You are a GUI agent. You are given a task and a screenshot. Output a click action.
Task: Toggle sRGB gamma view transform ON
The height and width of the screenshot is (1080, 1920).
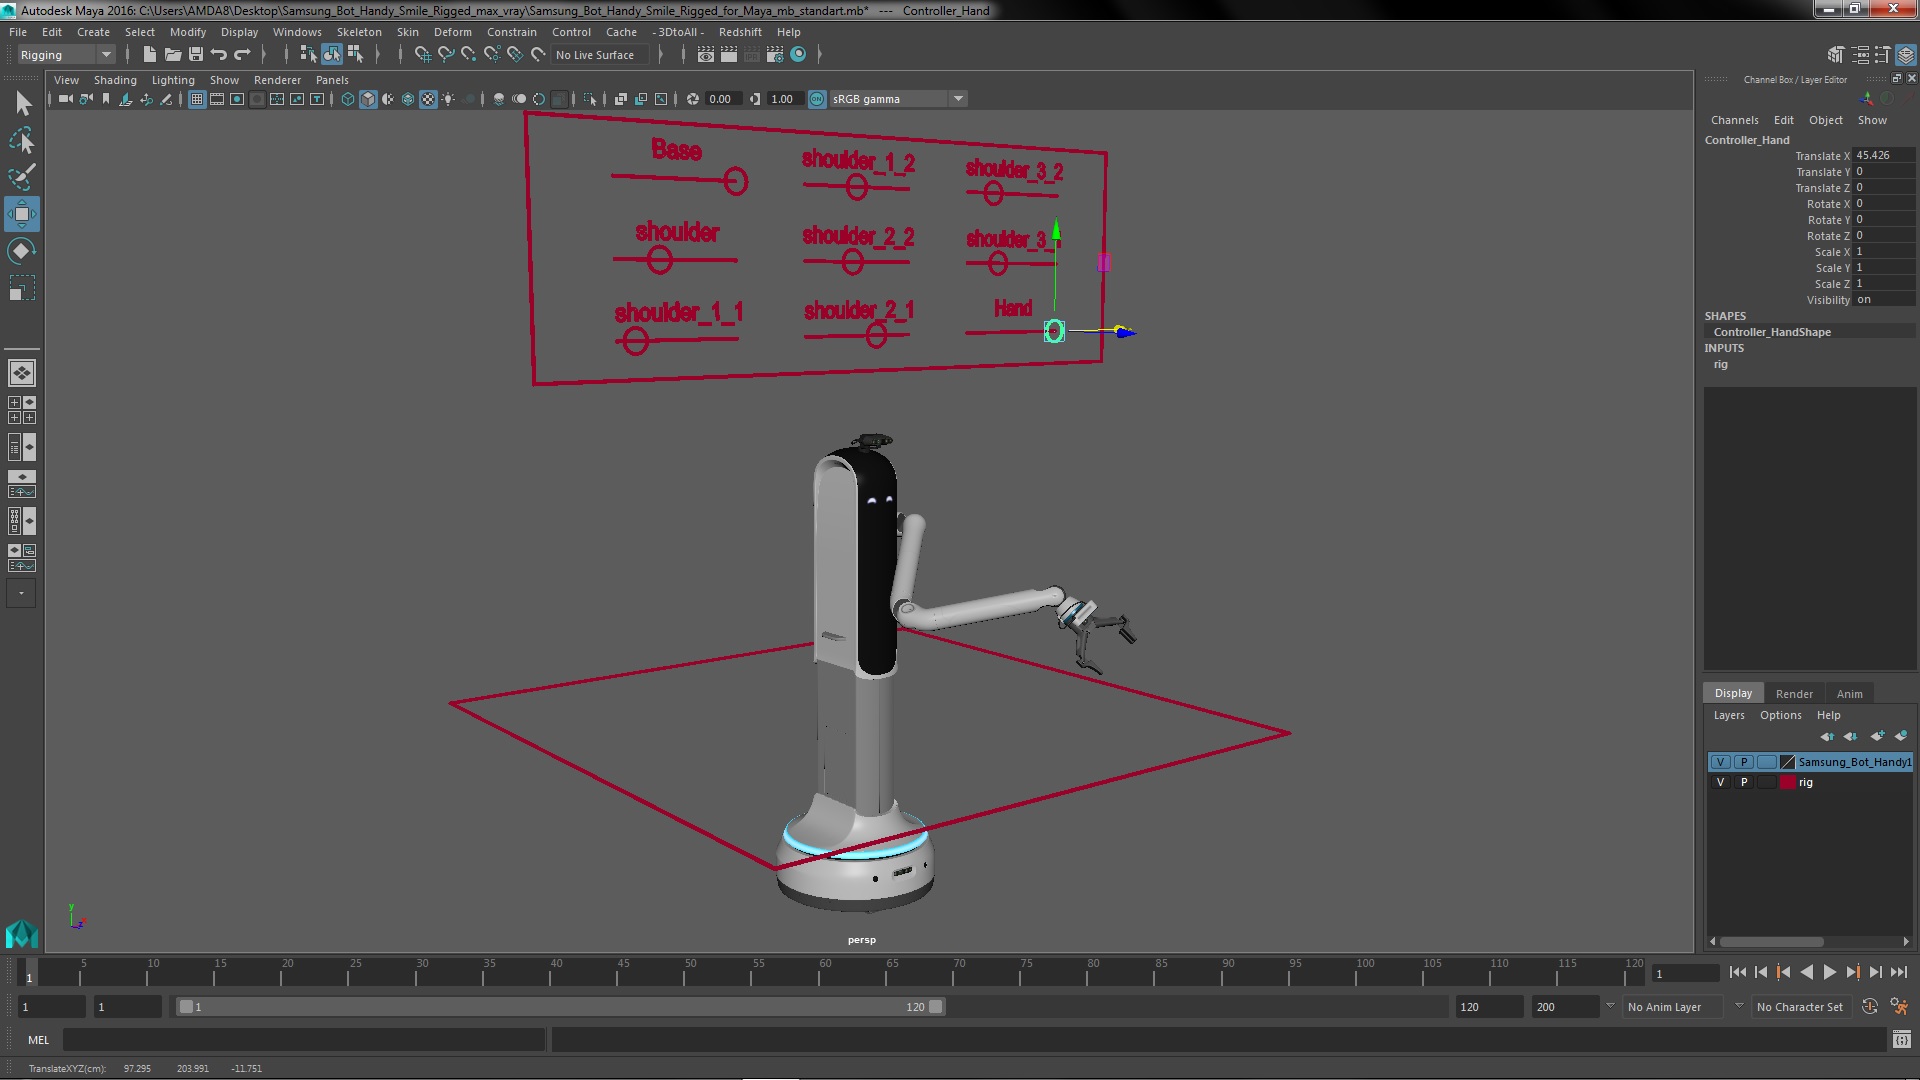pyautogui.click(x=817, y=99)
